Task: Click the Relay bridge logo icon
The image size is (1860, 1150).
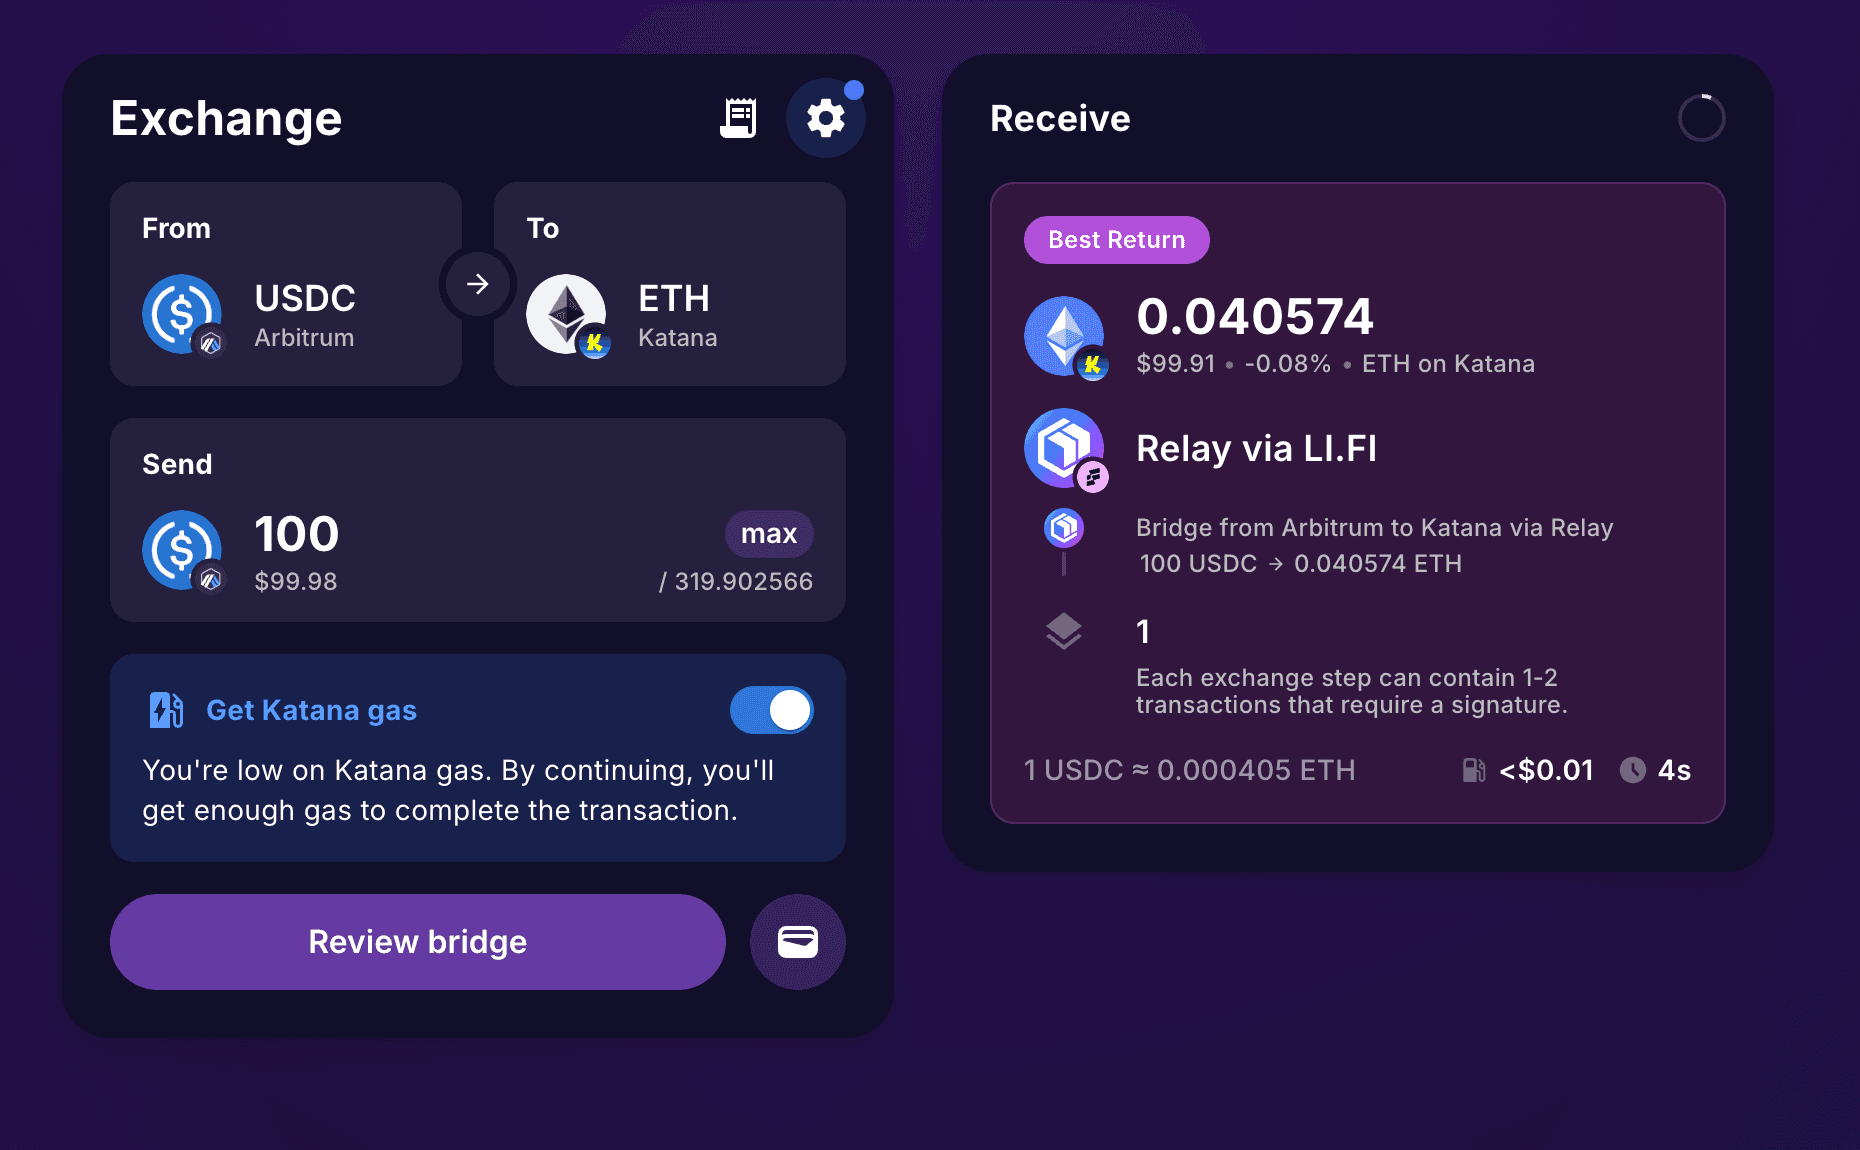Action: [x=1064, y=448]
